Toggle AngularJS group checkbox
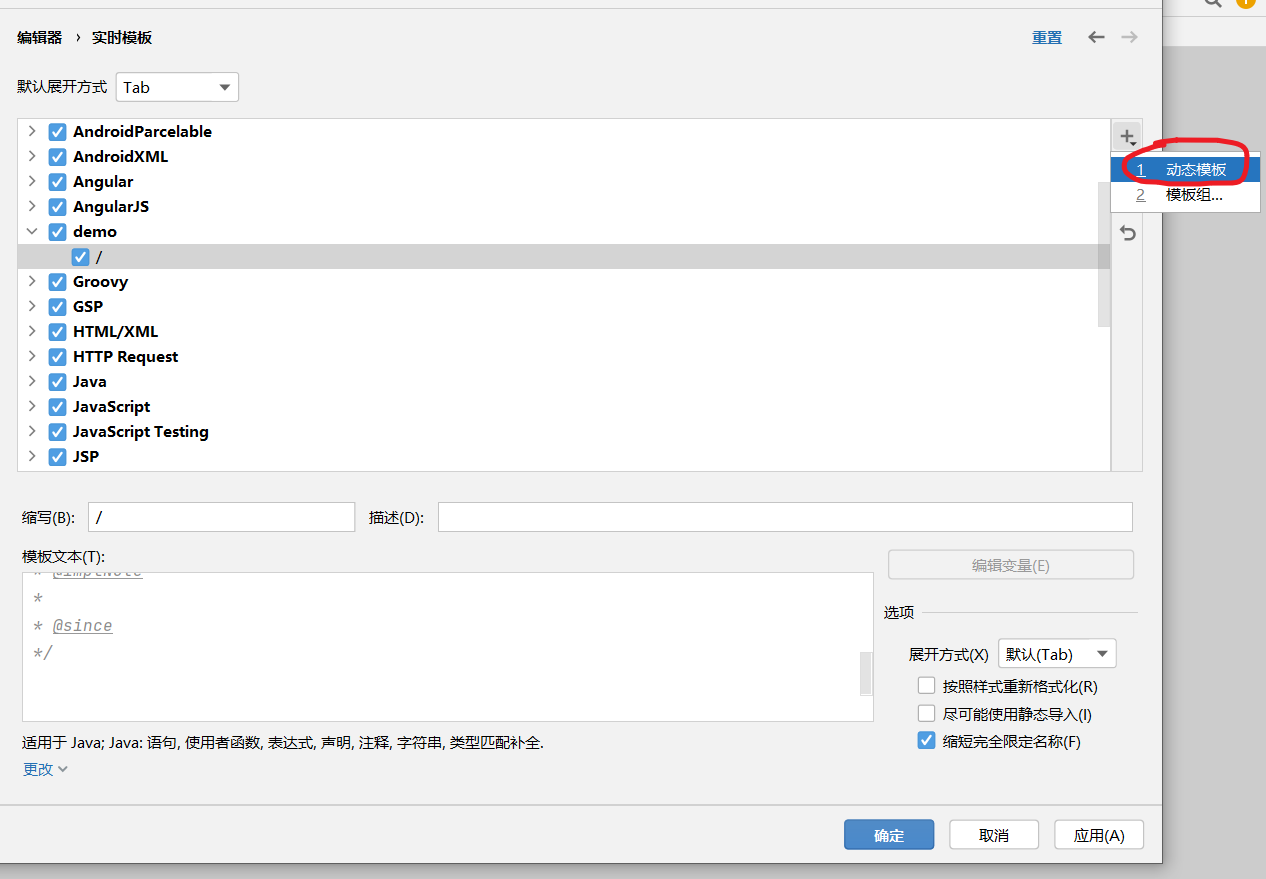Screen dimensions: 1266x879 58,206
